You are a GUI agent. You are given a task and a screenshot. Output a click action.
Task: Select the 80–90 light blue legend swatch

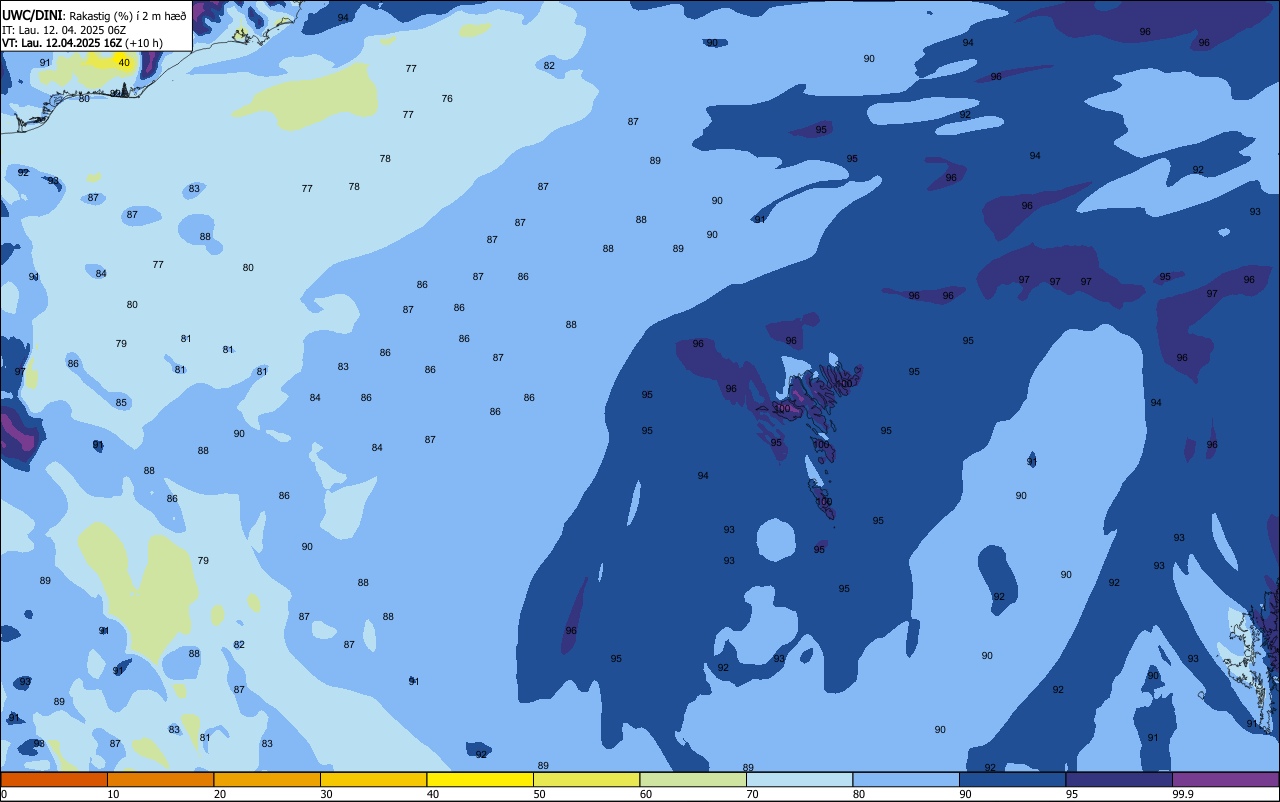pos(906,779)
